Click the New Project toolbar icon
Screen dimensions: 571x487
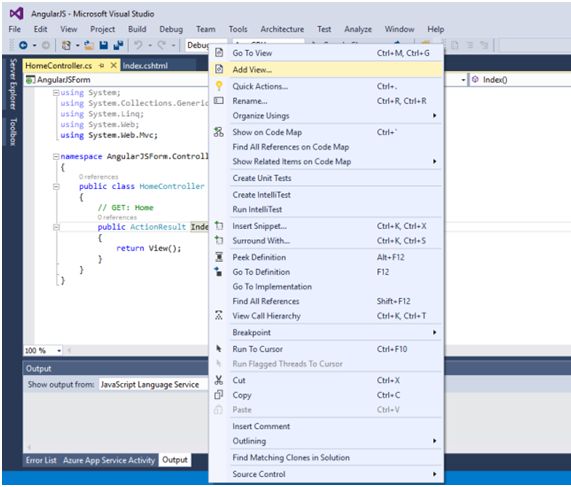coord(66,45)
